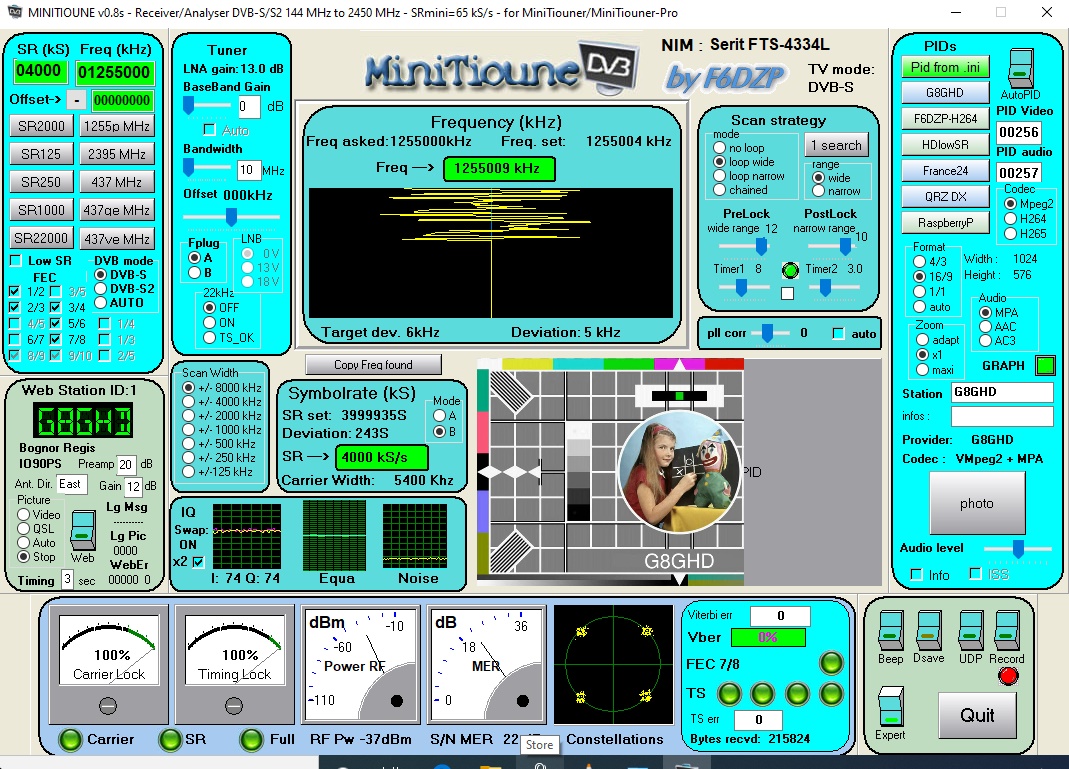
Task: Click the FEC 7/8 green LED
Action: coord(831,663)
